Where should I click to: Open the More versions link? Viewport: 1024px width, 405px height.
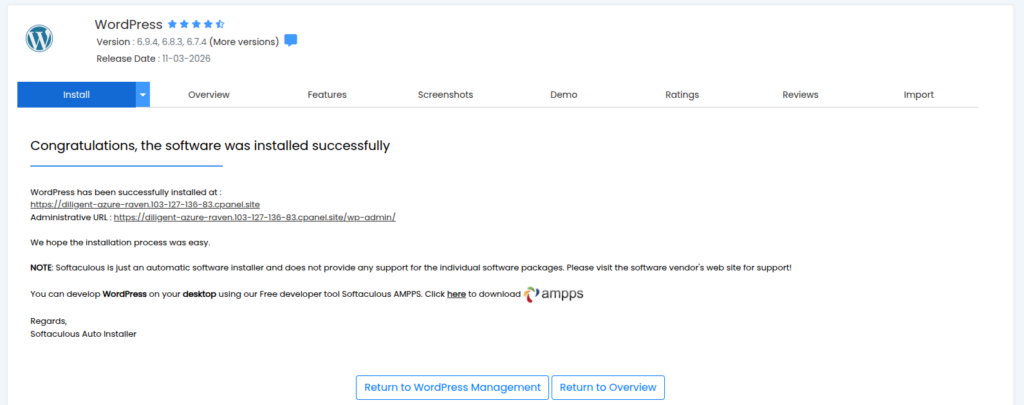tap(244, 42)
